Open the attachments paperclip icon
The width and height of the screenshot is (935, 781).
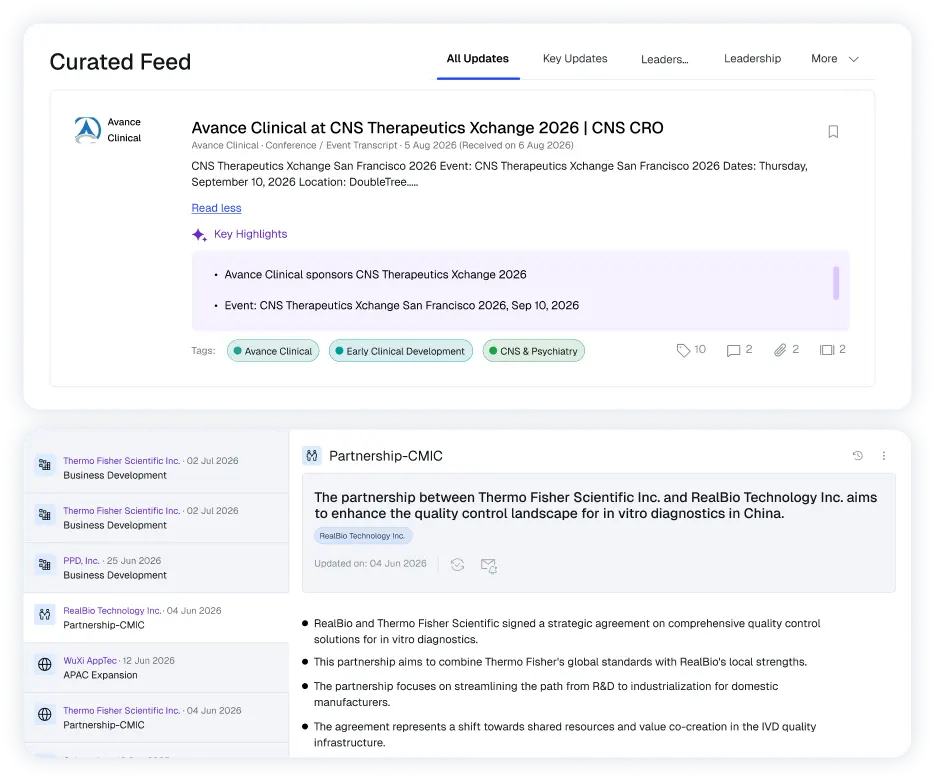780,350
